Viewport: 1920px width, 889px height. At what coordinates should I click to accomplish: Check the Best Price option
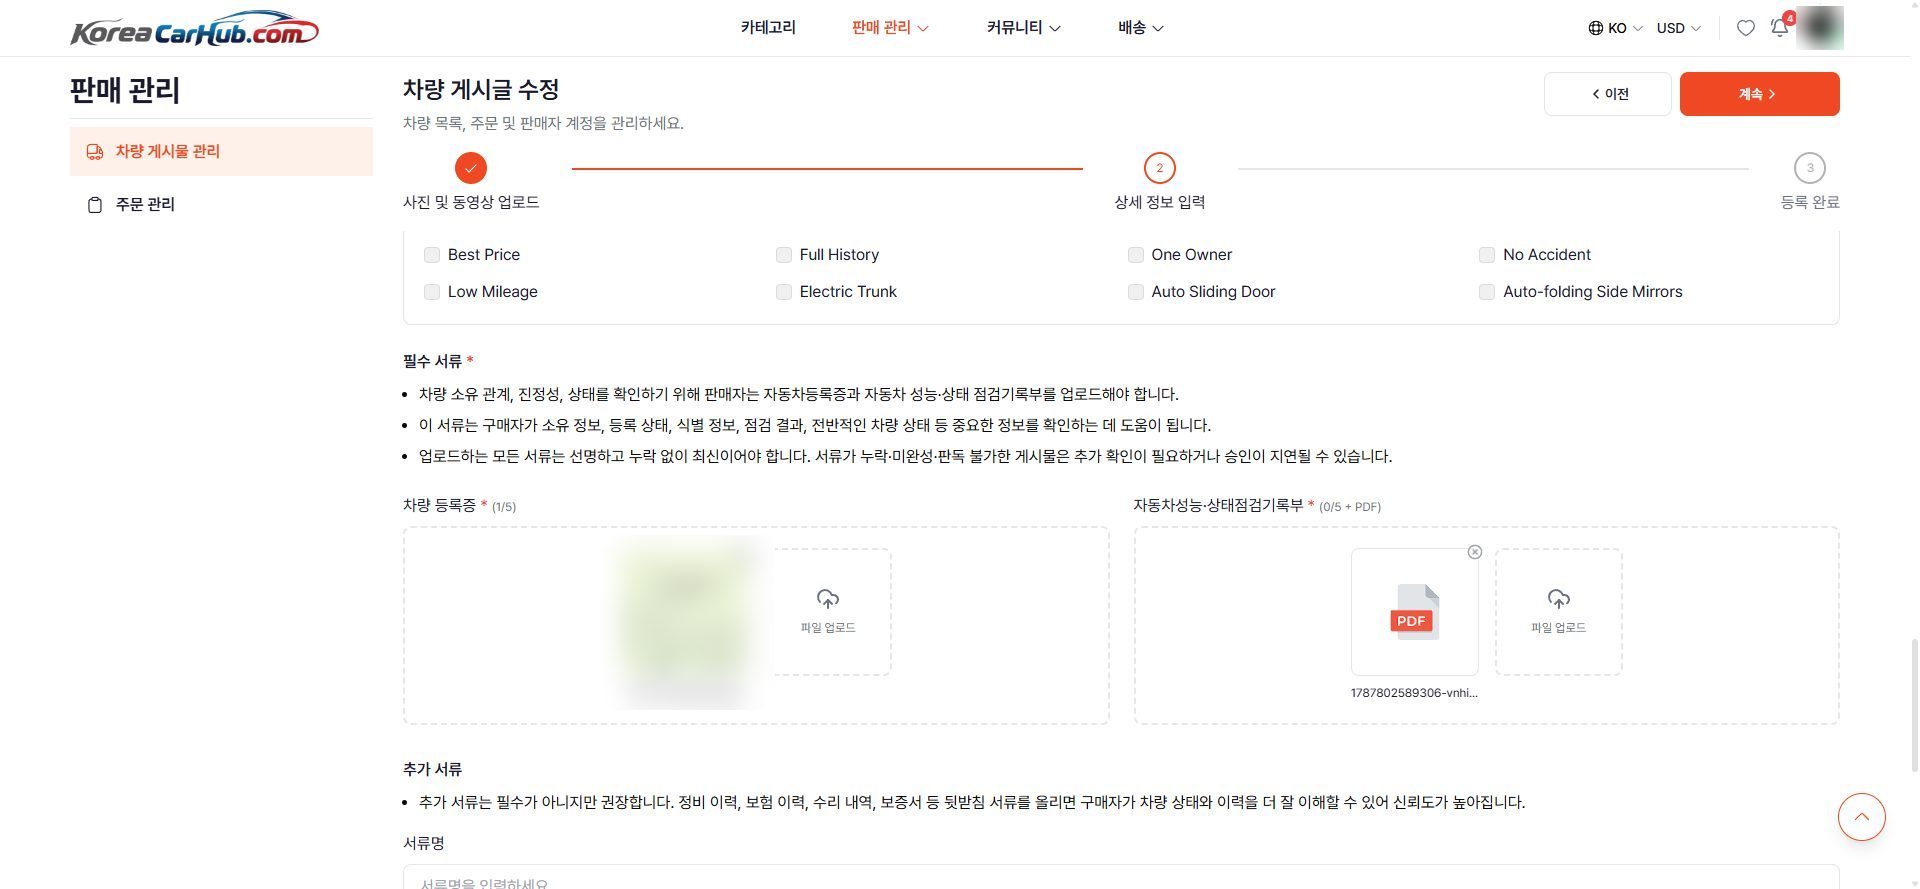tap(432, 255)
